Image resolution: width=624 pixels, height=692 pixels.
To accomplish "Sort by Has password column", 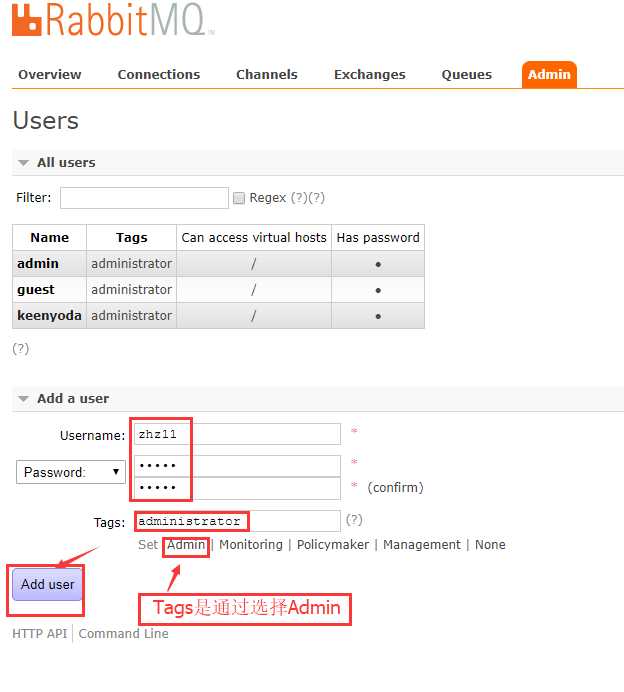I will click(378, 237).
